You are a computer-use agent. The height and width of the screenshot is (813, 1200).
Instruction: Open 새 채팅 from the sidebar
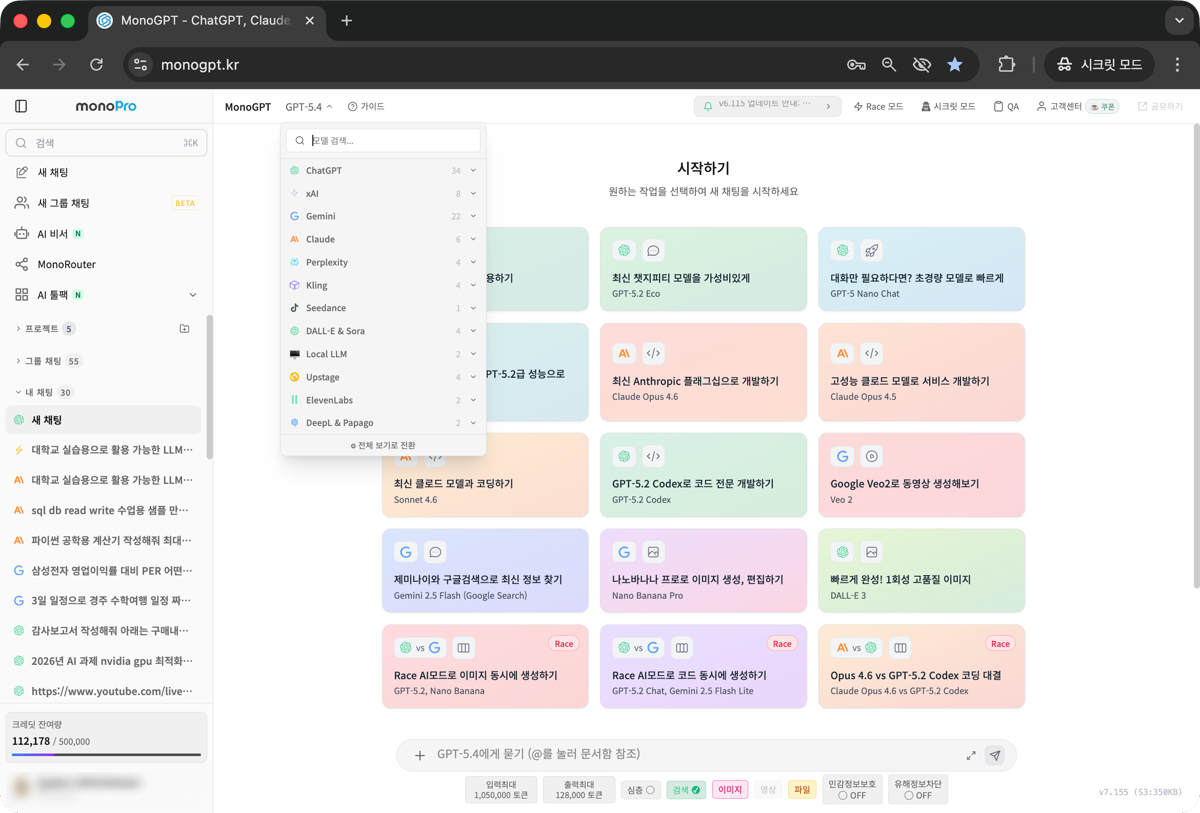click(104, 172)
